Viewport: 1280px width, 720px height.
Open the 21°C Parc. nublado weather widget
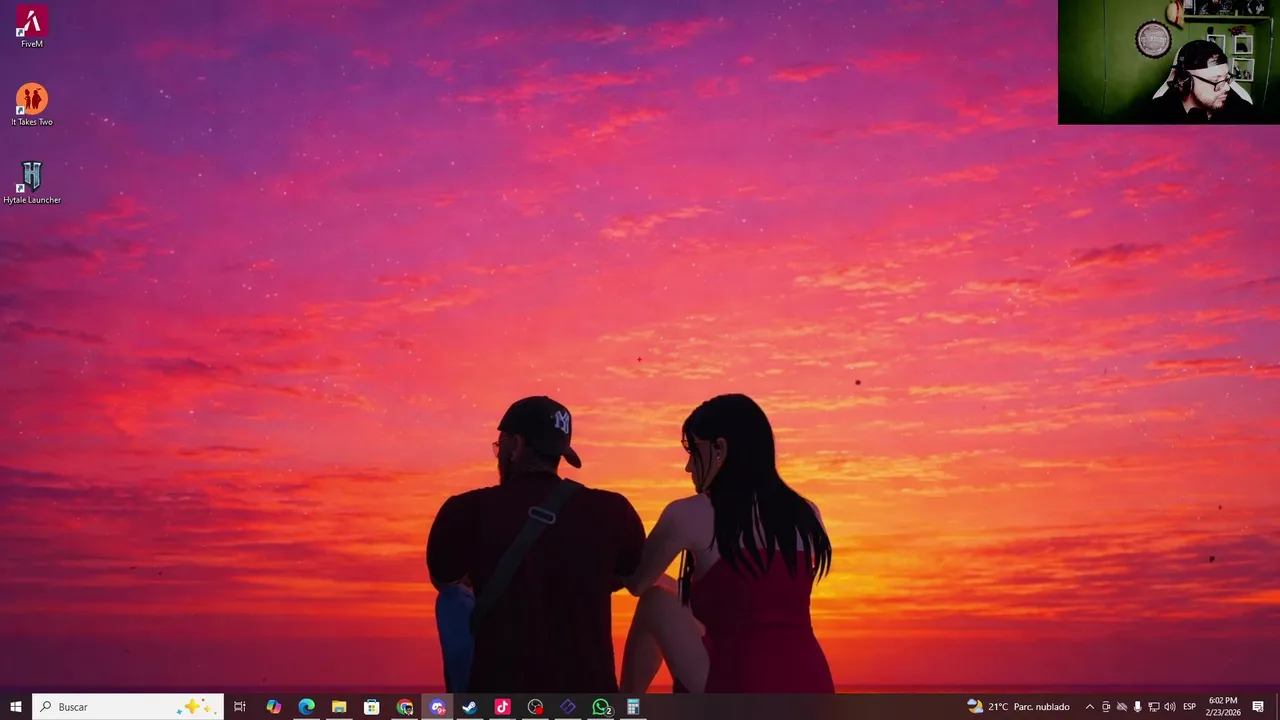(x=1018, y=707)
